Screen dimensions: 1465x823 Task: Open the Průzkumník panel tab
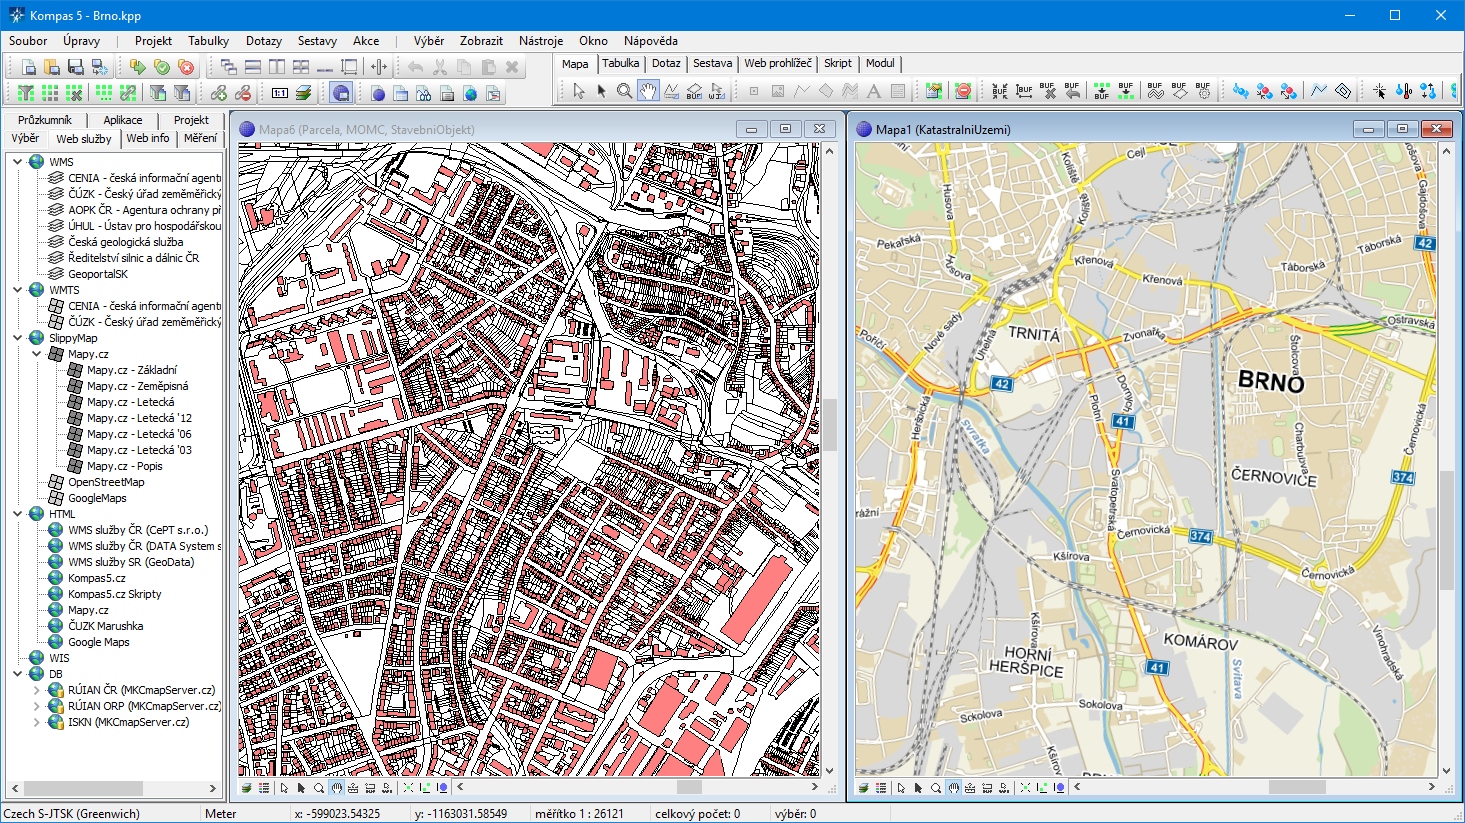pyautogui.click(x=45, y=120)
